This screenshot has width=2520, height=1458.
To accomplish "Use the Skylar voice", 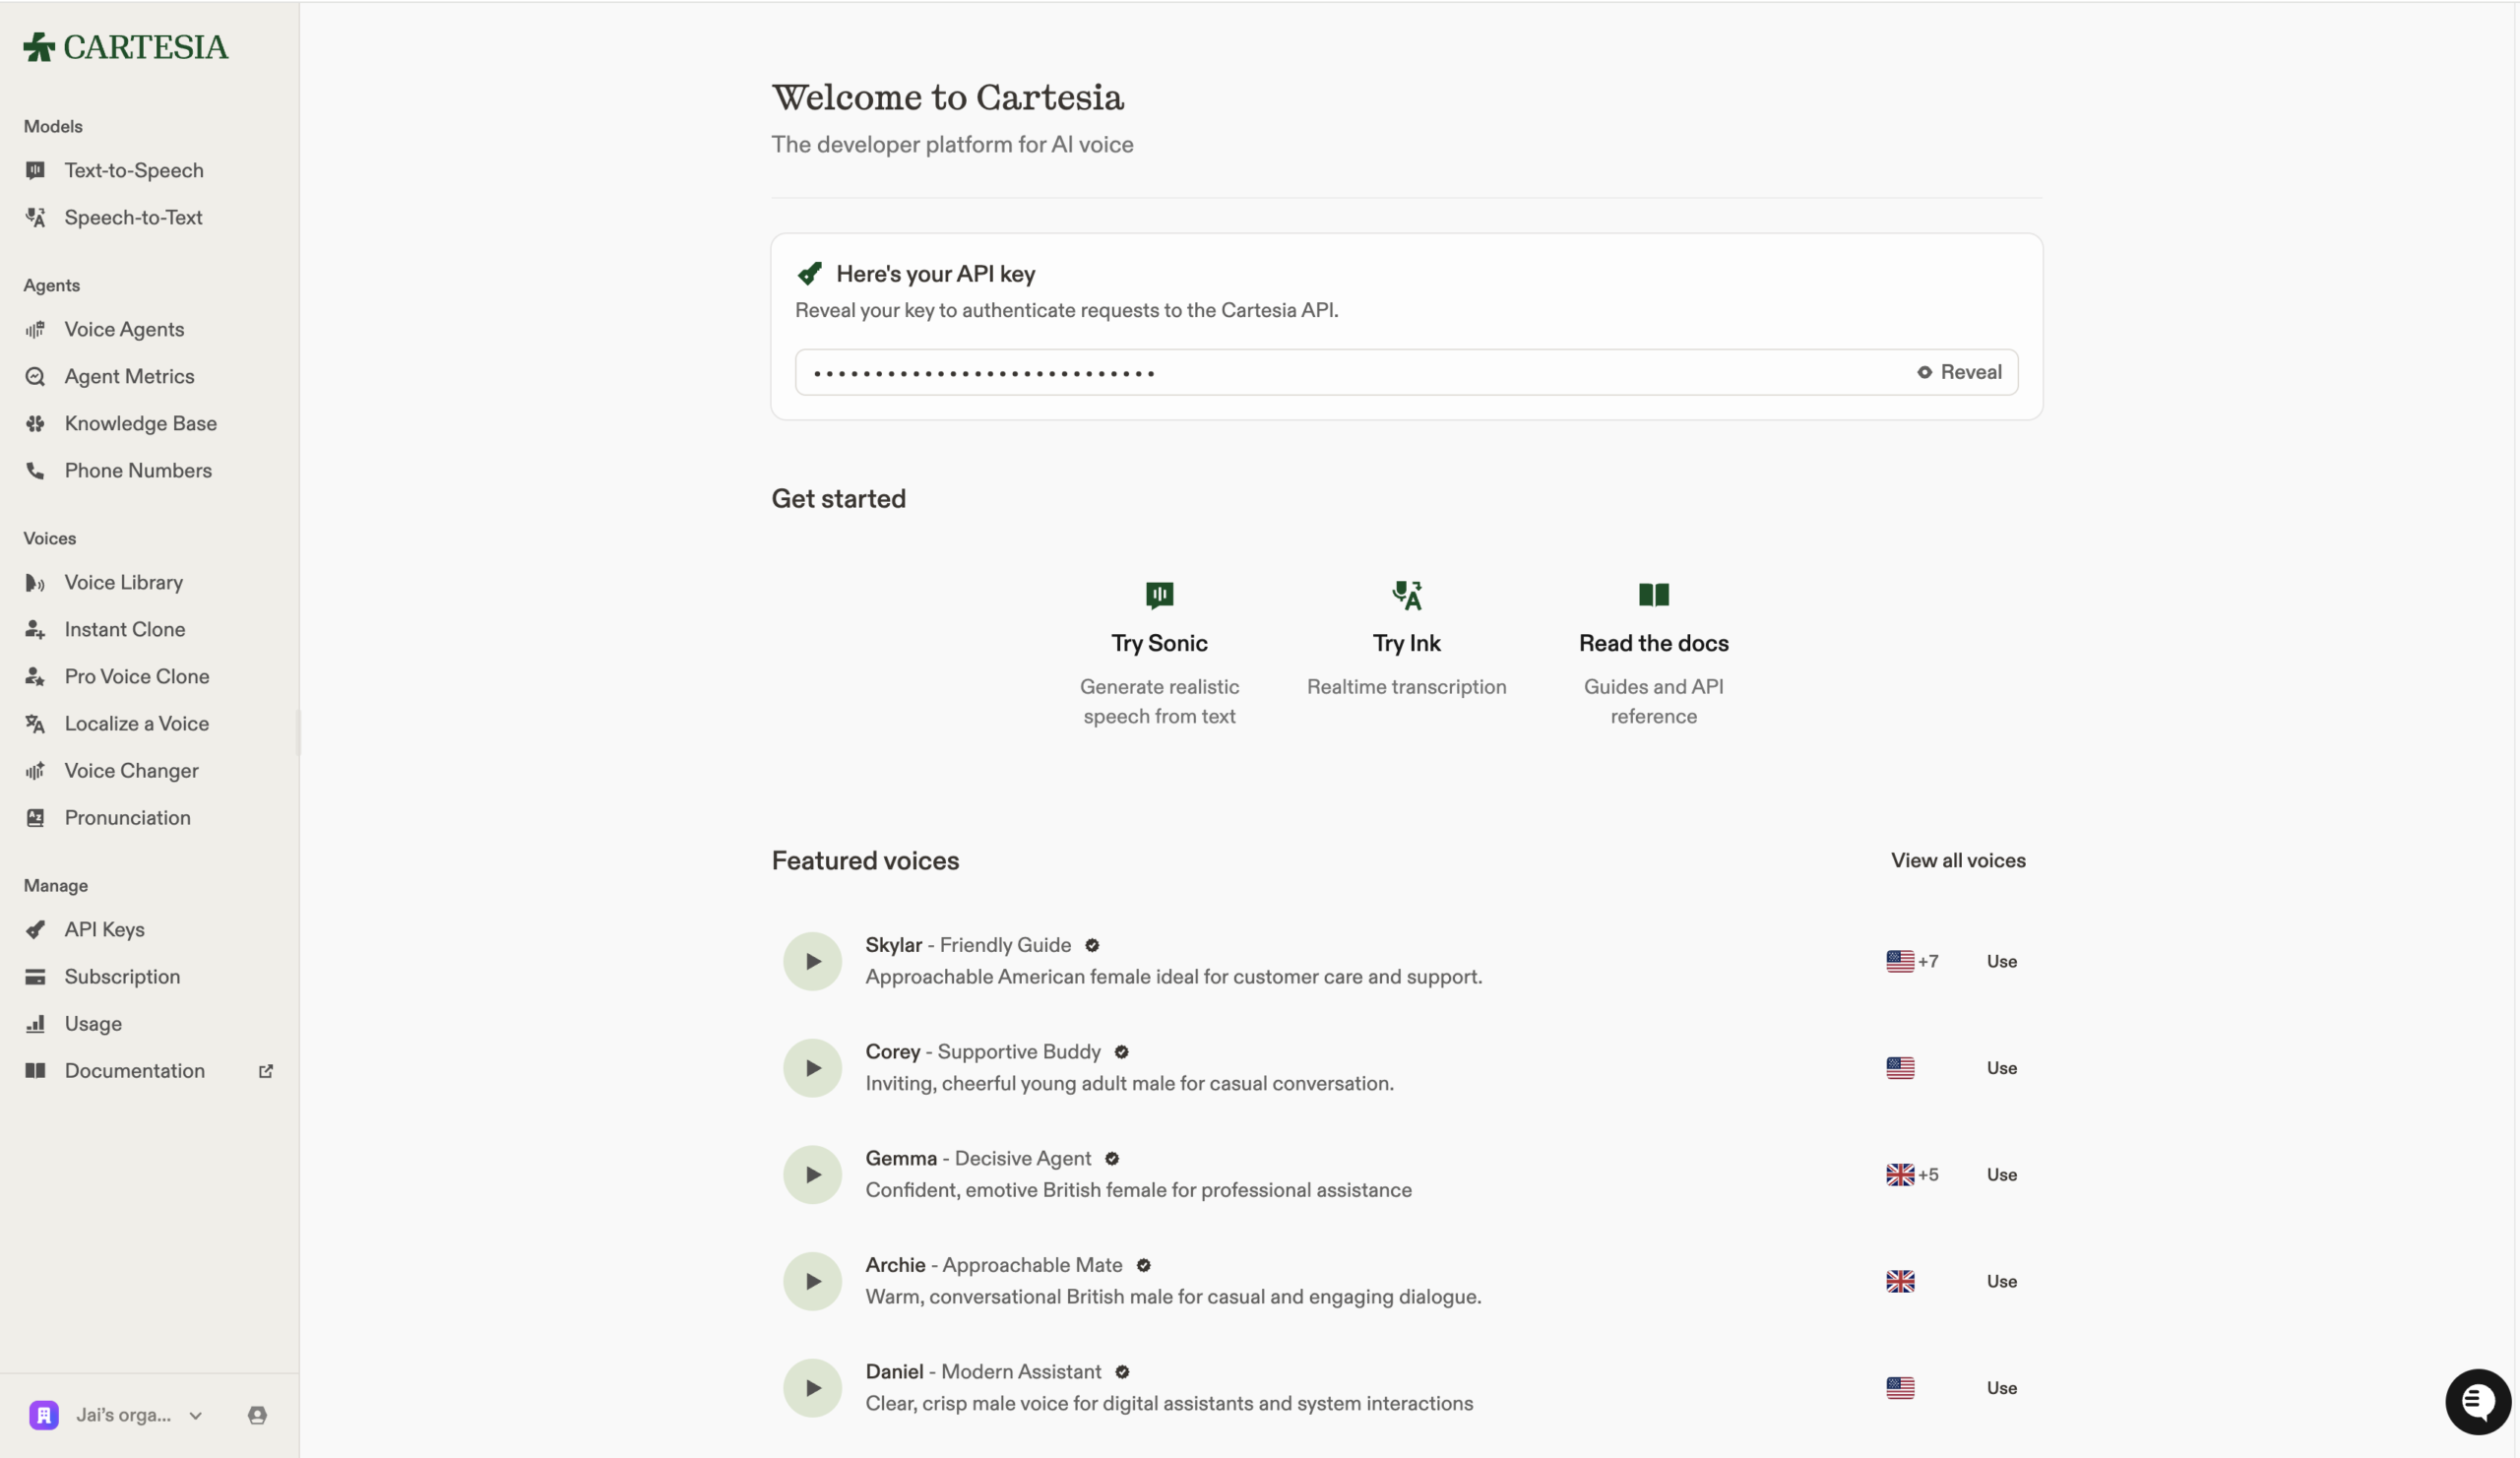I will point(2001,961).
